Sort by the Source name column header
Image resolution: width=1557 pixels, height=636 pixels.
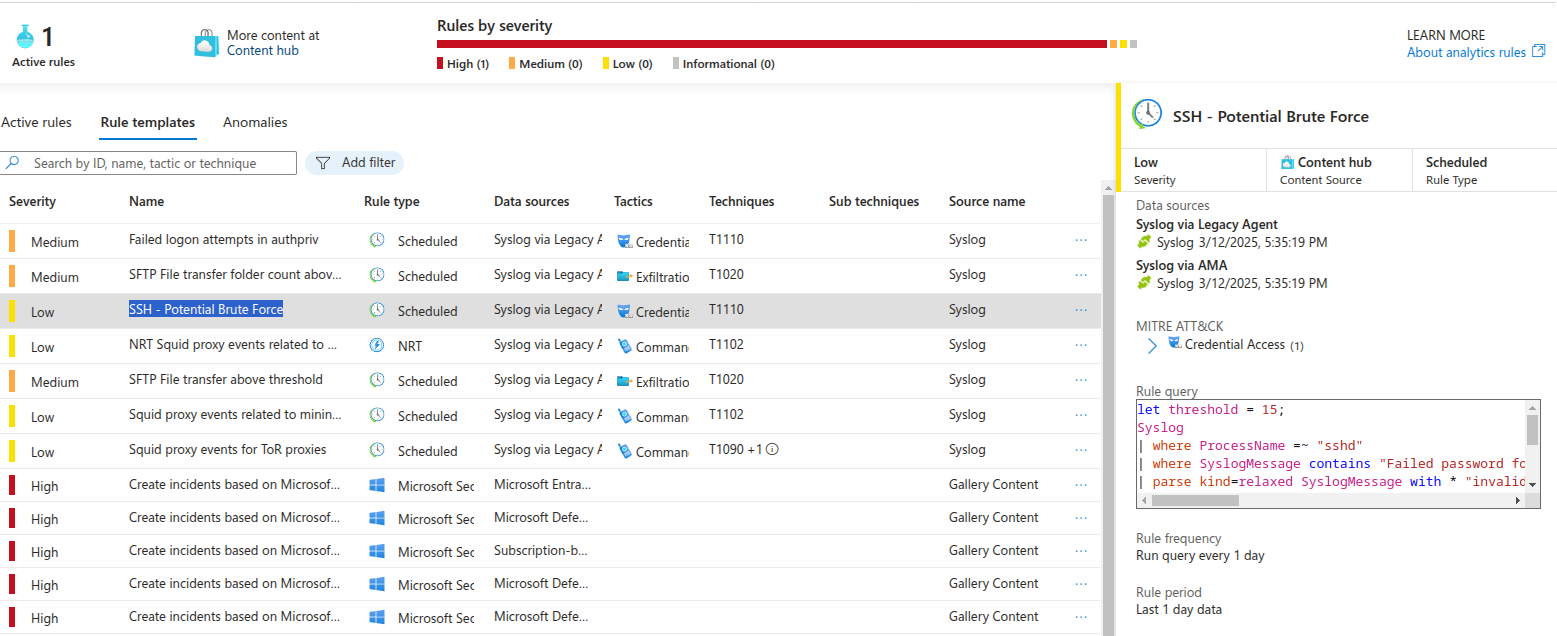click(987, 201)
